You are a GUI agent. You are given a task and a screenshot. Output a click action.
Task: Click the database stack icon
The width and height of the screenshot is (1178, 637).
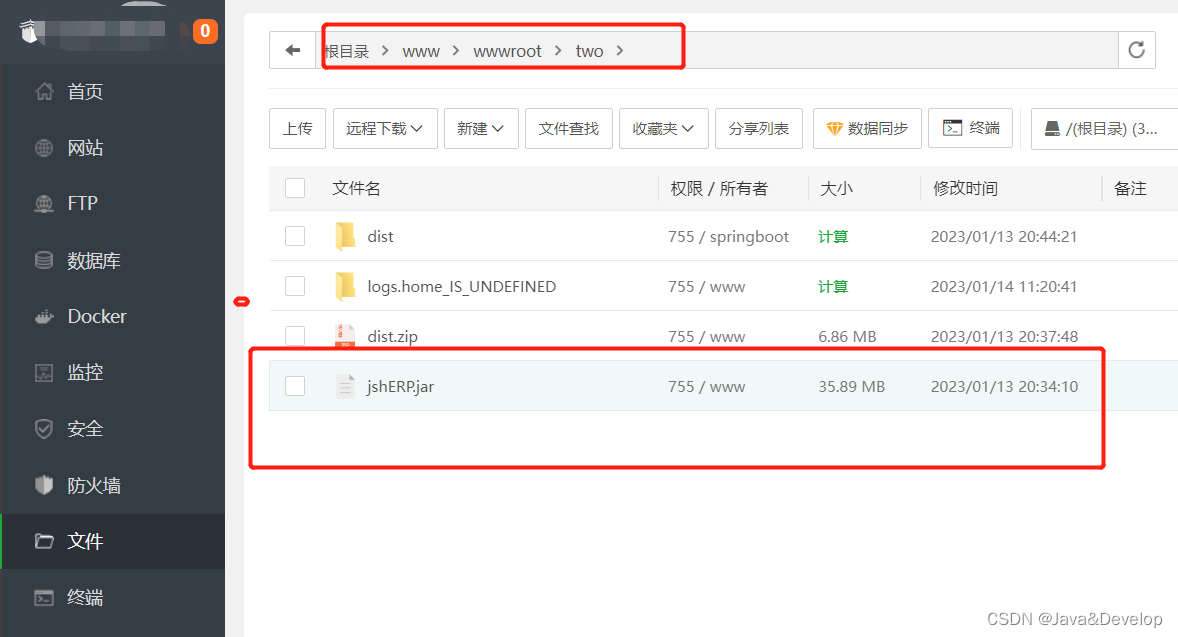coord(44,260)
